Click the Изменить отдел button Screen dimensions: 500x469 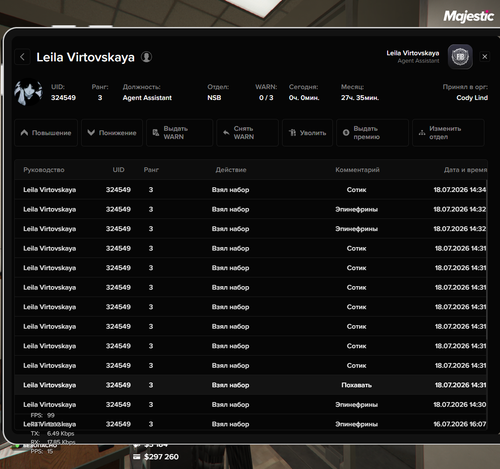[x=448, y=133]
